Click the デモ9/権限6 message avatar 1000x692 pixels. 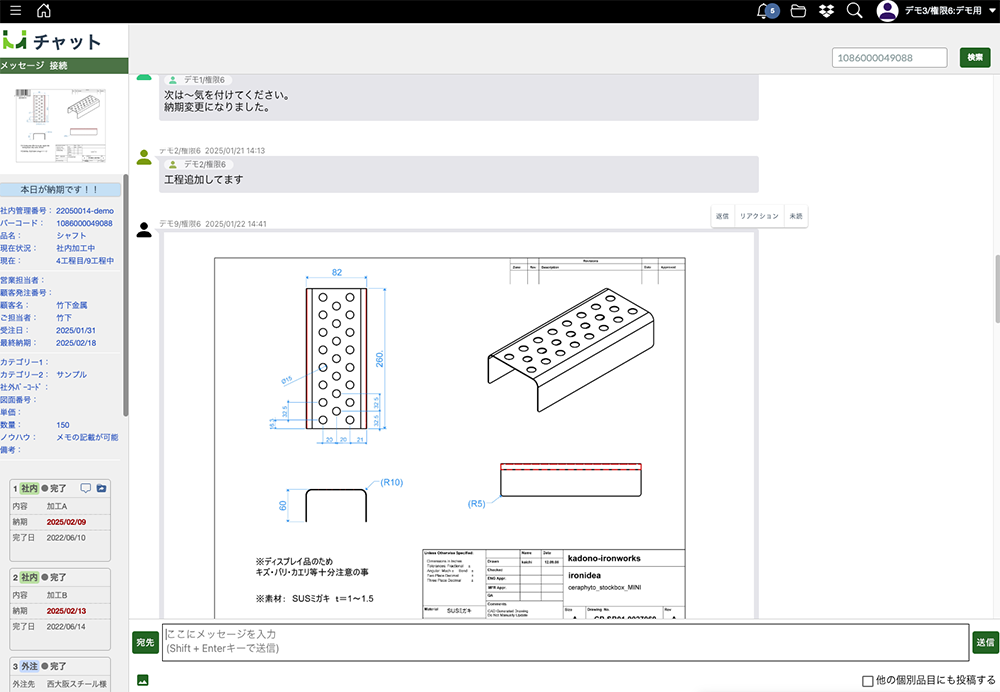(144, 230)
